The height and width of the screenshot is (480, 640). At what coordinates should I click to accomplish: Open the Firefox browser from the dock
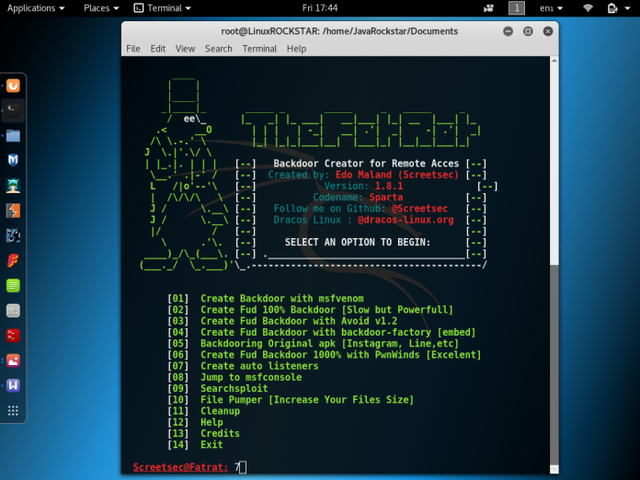(x=13, y=86)
